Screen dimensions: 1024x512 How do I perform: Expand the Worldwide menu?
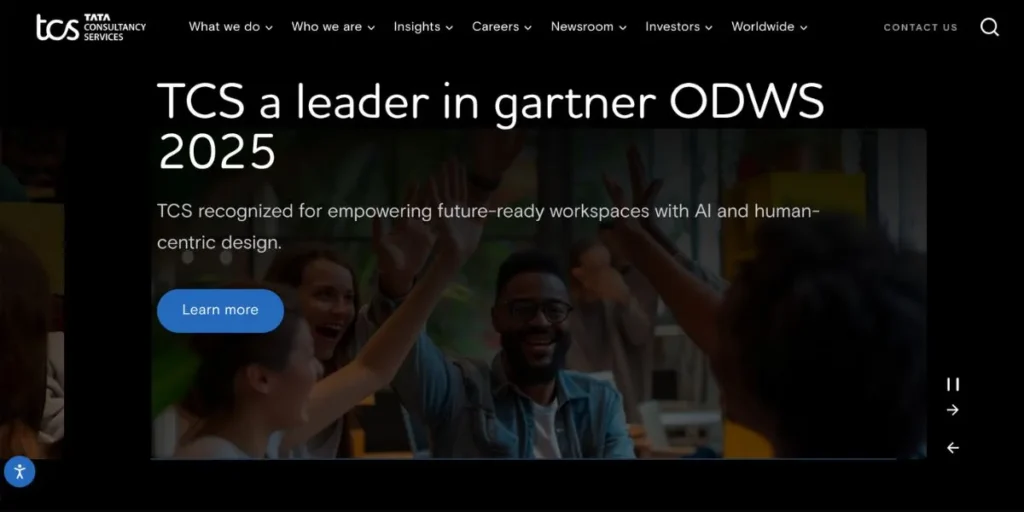(769, 27)
